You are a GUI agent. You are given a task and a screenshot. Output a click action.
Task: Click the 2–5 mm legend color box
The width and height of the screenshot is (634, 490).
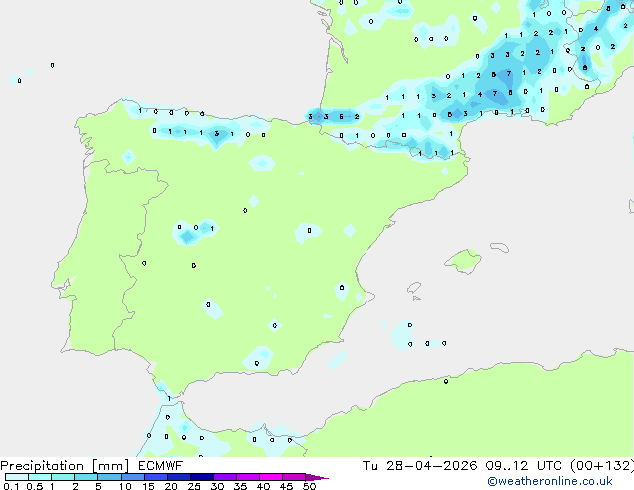86,477
